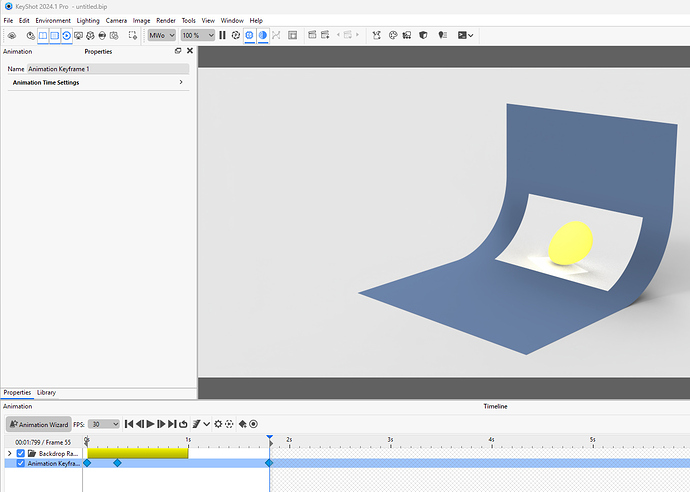The image size is (690, 492).
Task: Jump to end of animation
Action: (172, 424)
